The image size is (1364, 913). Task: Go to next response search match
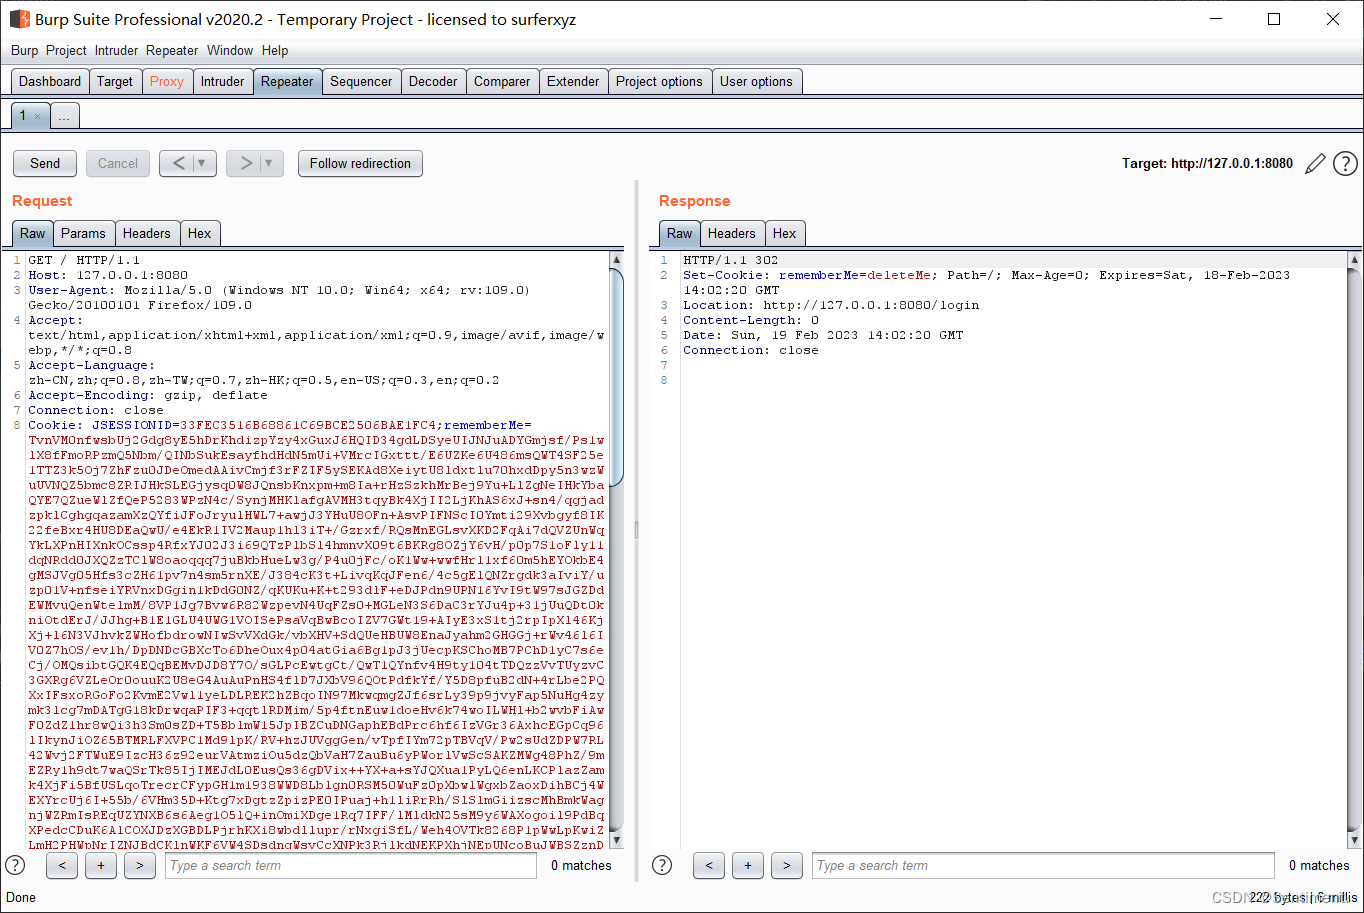787,866
